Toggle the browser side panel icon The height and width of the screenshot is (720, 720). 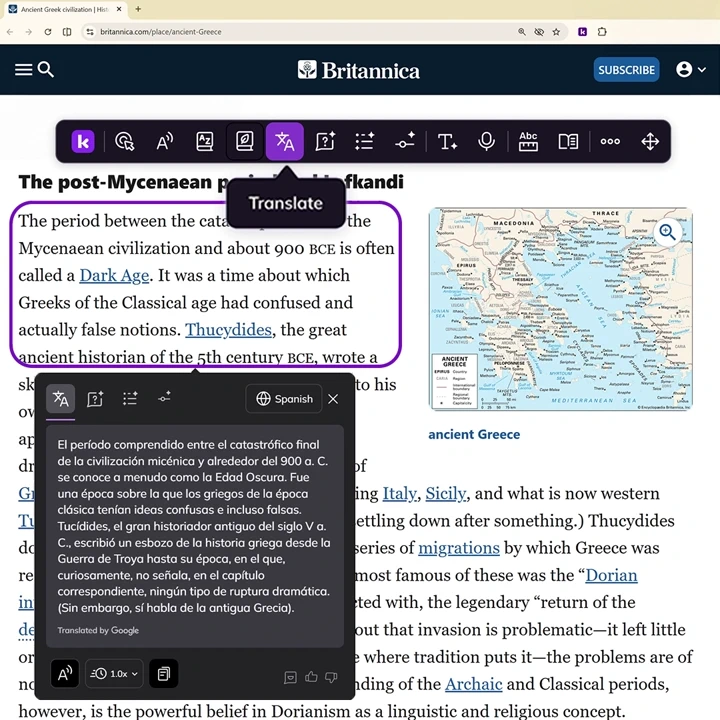pyautogui.click(x=67, y=32)
